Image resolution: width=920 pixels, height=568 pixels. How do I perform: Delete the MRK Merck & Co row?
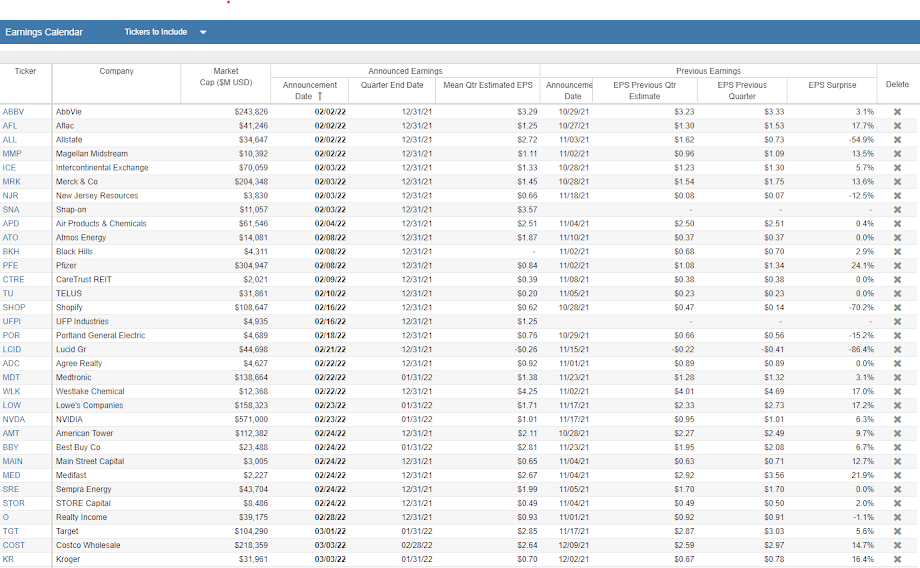tap(897, 182)
